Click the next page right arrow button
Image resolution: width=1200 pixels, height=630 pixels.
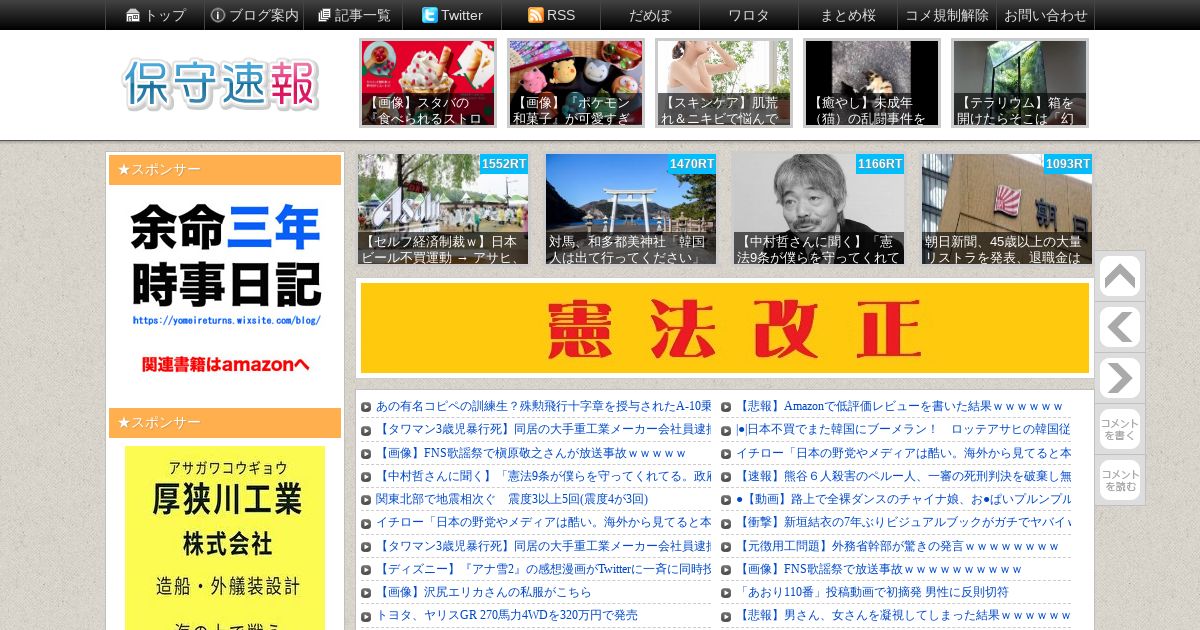[1119, 379]
